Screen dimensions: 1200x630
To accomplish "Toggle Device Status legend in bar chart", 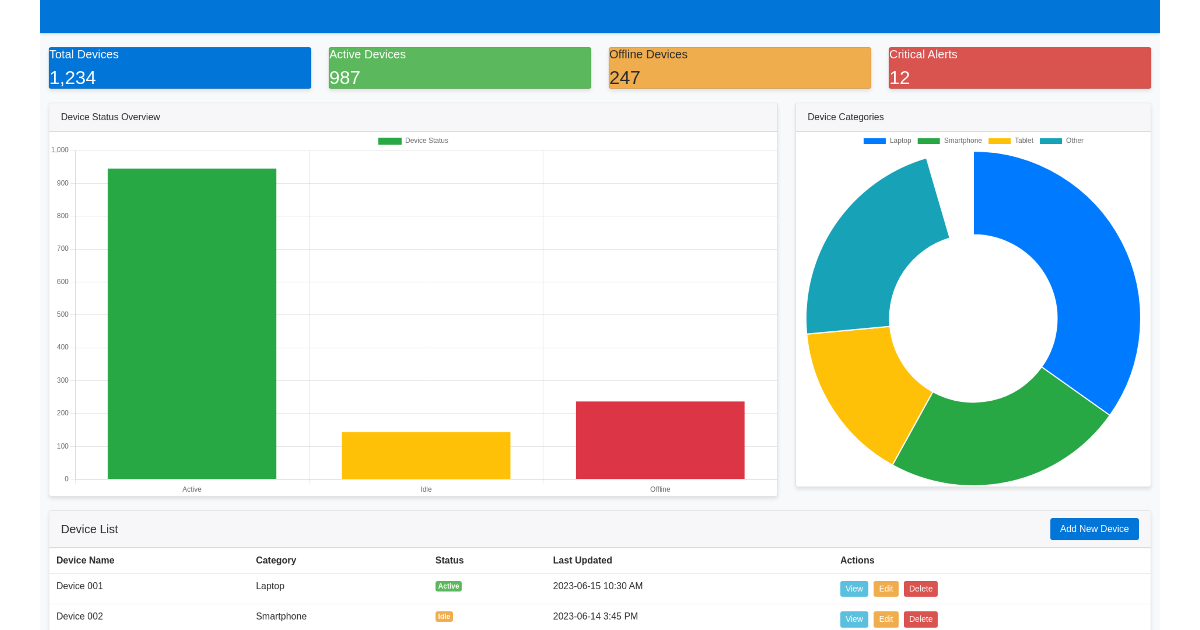I will (413, 141).
